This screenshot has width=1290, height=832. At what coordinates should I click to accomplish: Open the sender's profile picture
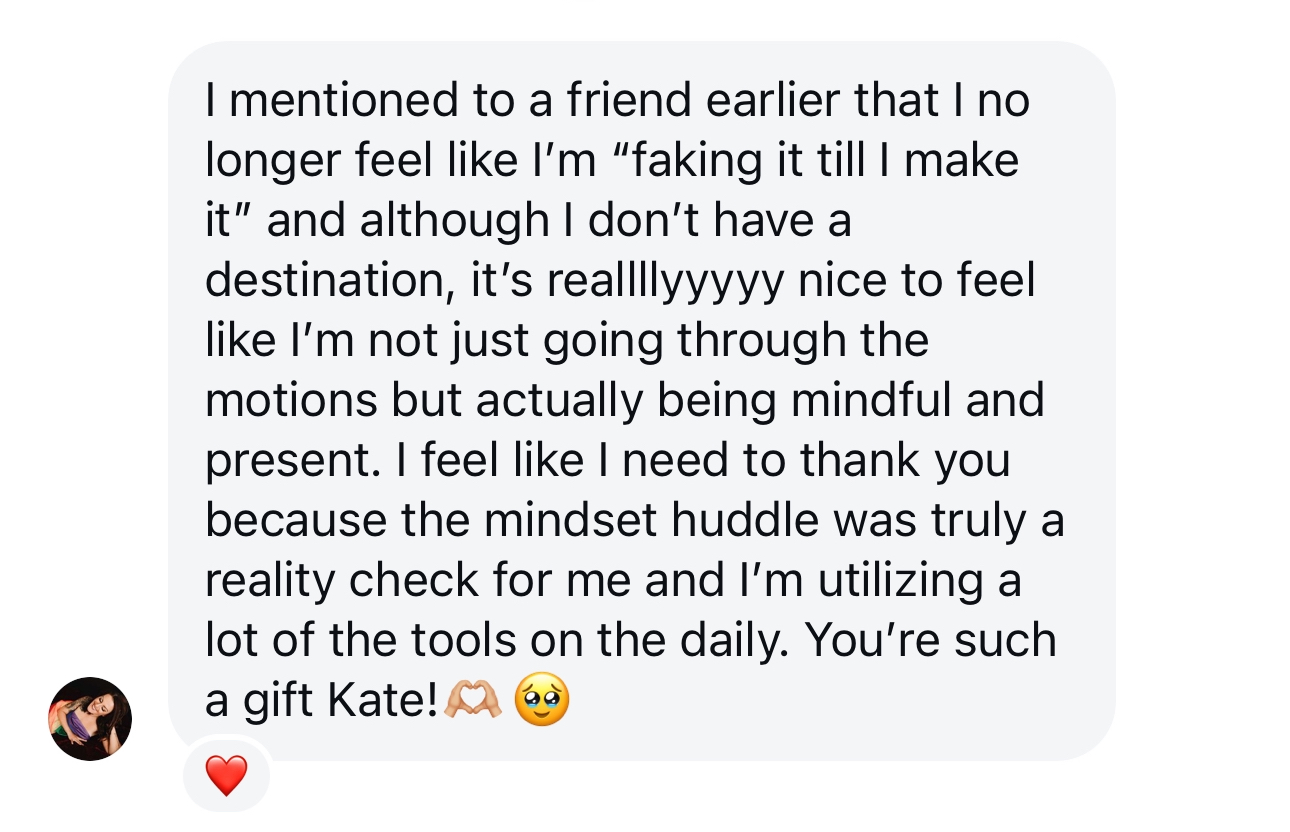pos(90,719)
